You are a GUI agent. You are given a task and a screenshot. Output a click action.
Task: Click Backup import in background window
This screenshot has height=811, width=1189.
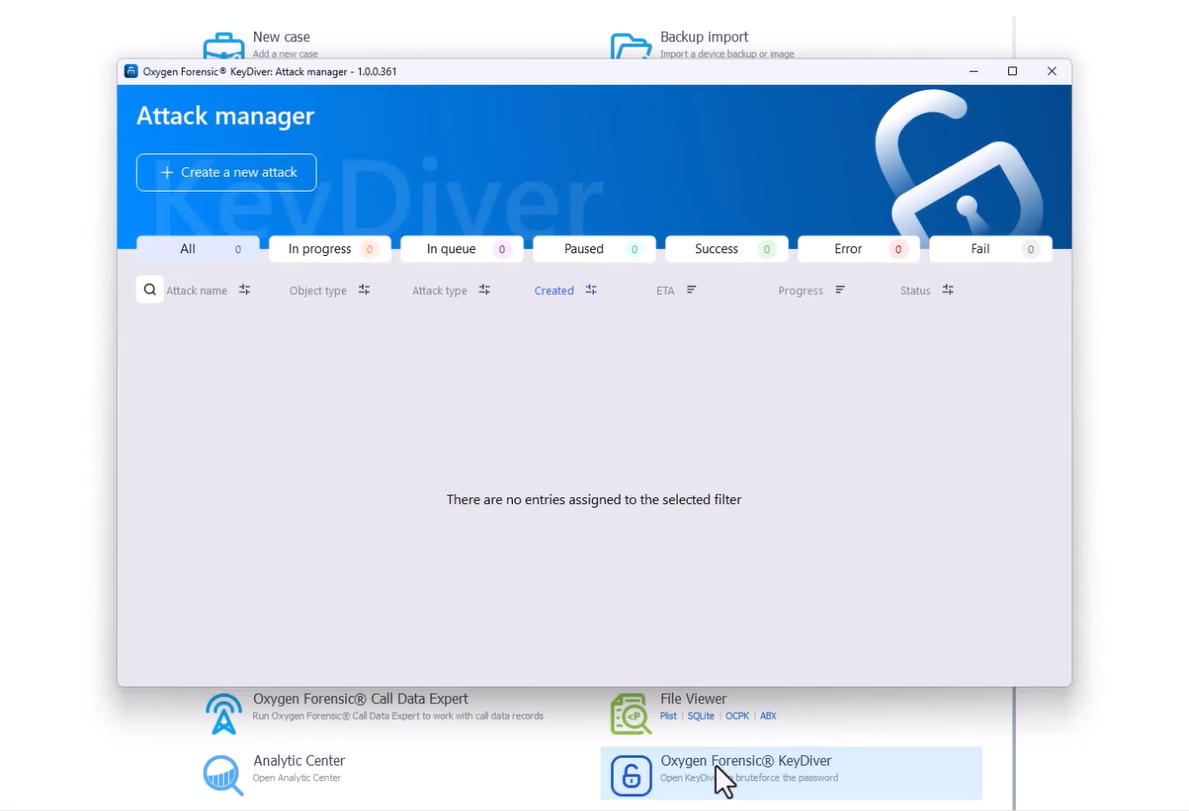[704, 36]
